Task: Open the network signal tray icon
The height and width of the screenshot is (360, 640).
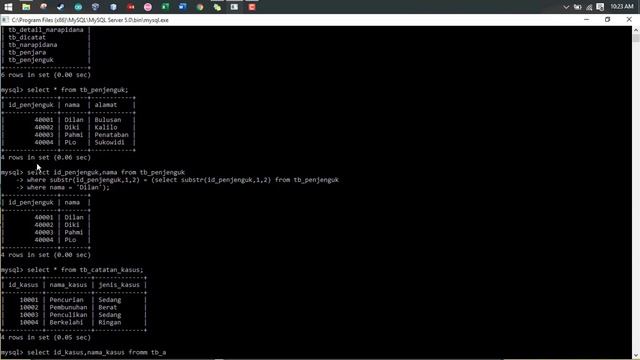Action: (x=589, y=7)
